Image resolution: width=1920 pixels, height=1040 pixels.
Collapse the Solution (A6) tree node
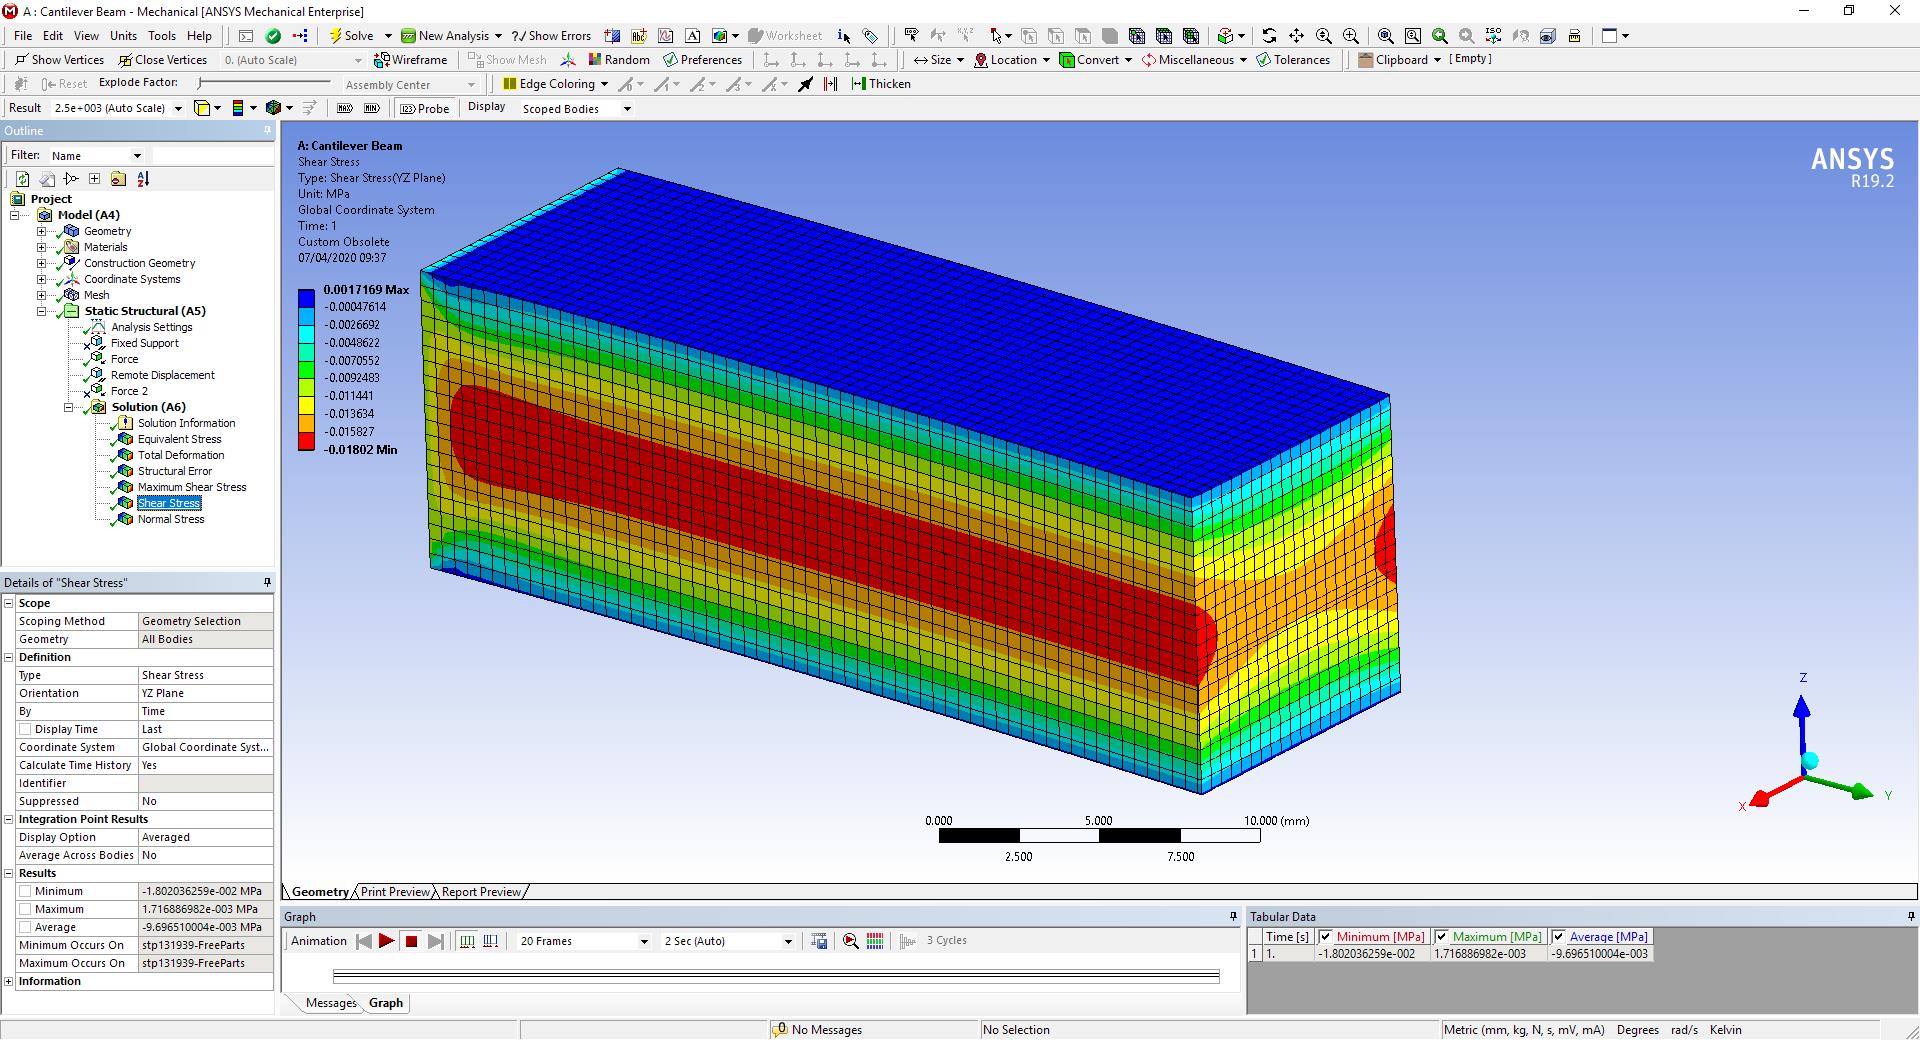coord(68,407)
